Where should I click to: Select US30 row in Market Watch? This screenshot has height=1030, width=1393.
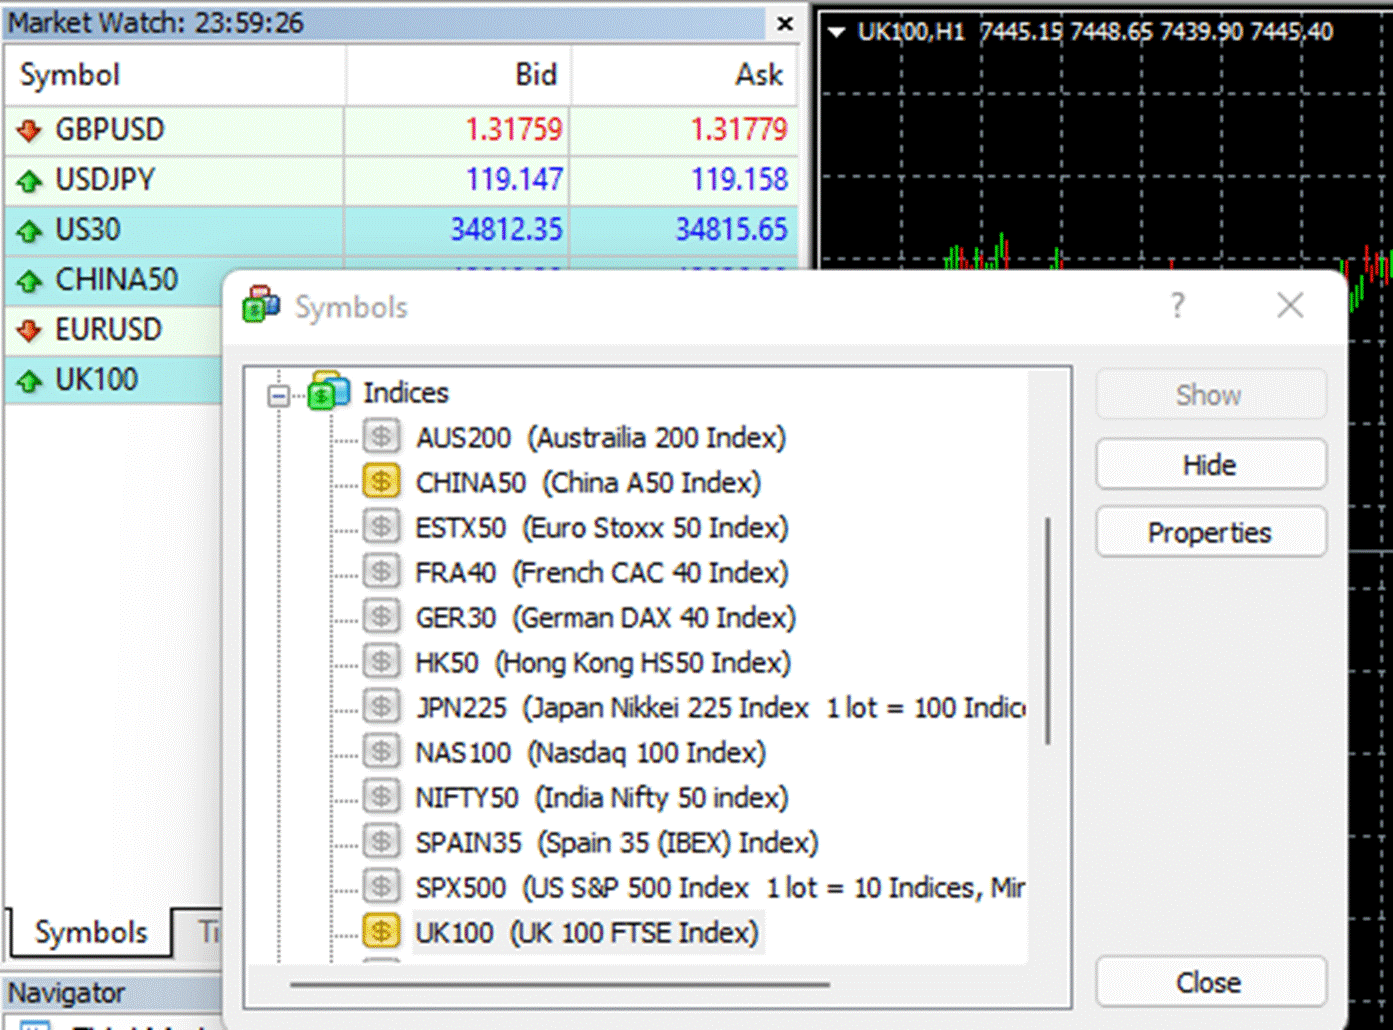pyautogui.click(x=401, y=230)
